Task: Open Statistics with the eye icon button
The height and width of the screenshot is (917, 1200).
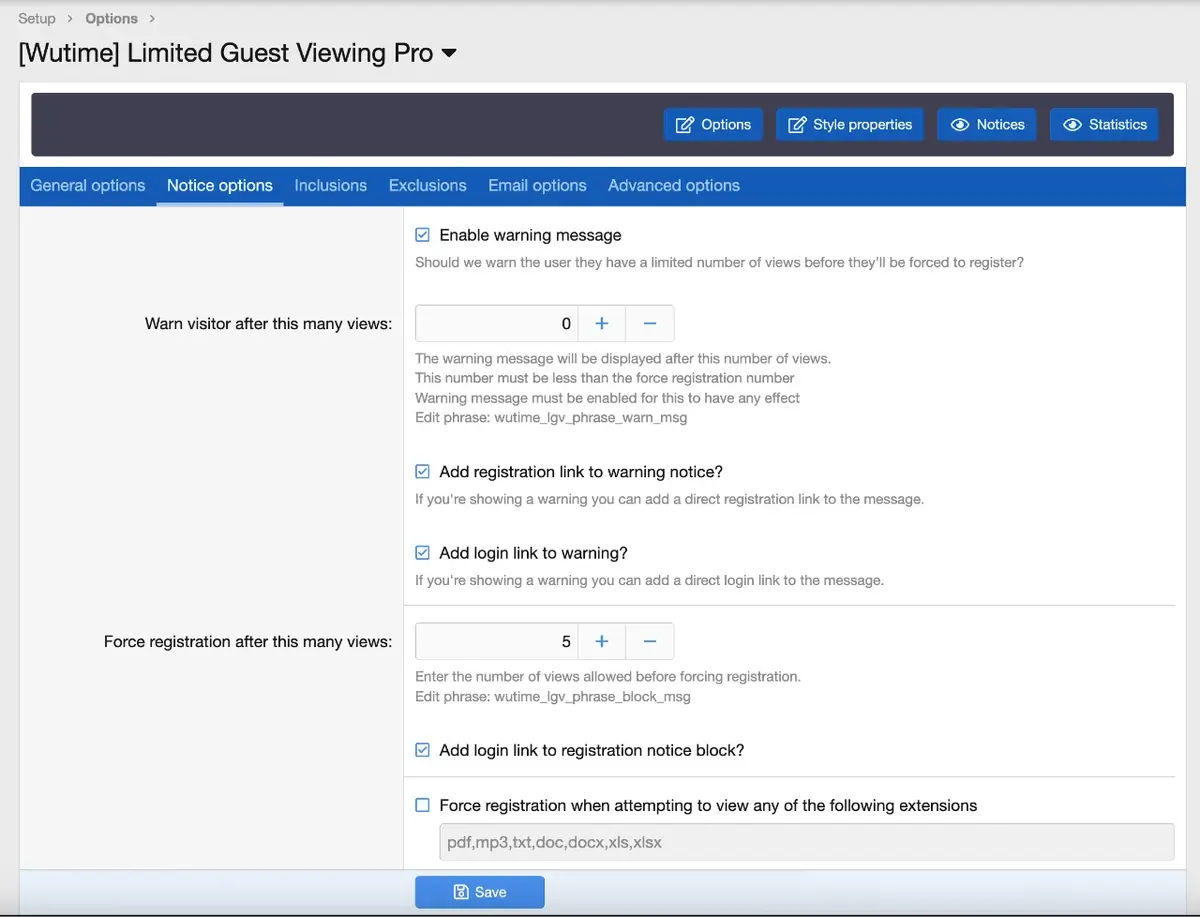Action: [1104, 125]
